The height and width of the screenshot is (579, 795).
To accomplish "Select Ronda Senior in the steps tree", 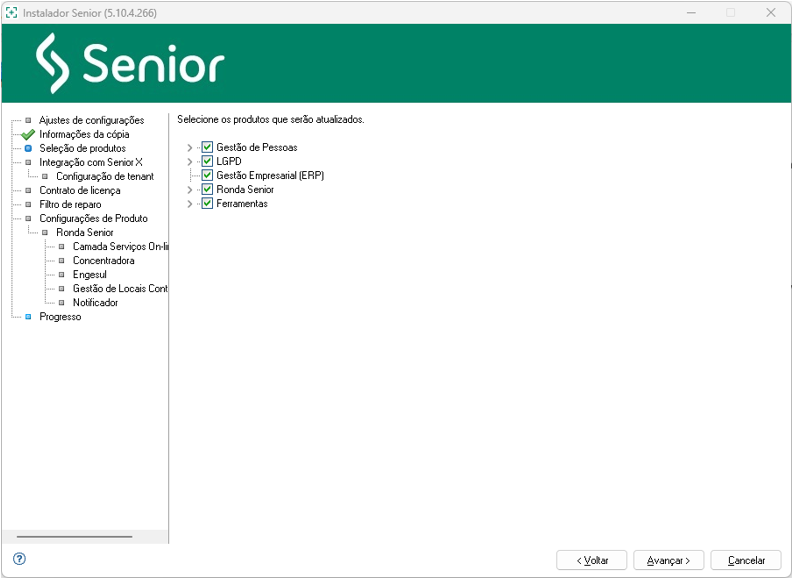I will [85, 233].
